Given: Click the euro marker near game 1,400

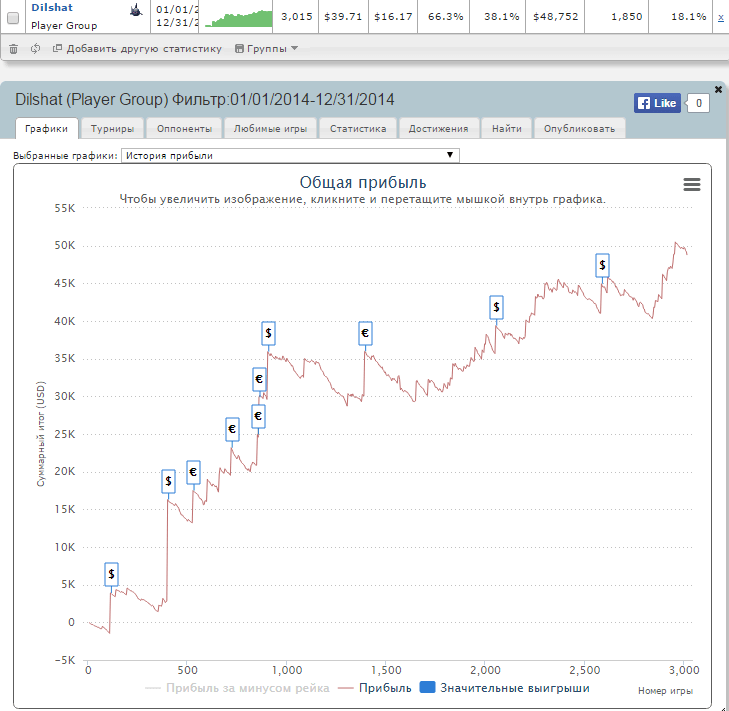Looking at the screenshot, I should pyautogui.click(x=365, y=334).
